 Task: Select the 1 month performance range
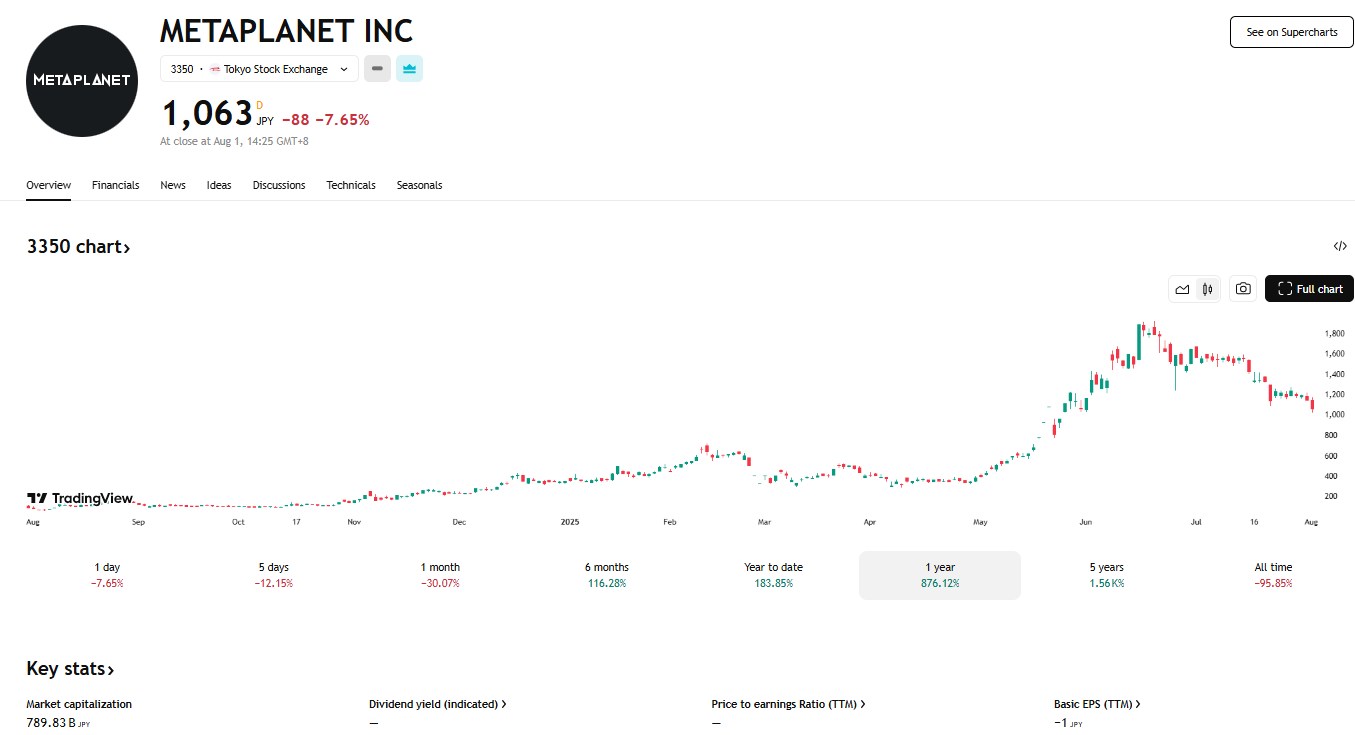pos(439,575)
